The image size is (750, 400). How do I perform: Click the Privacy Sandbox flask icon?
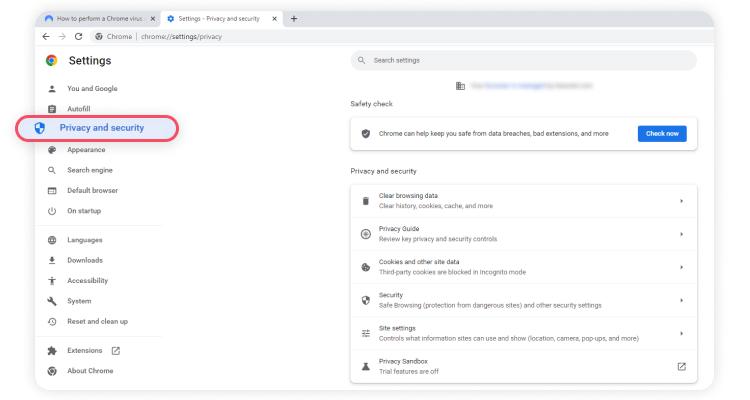[x=366, y=367]
